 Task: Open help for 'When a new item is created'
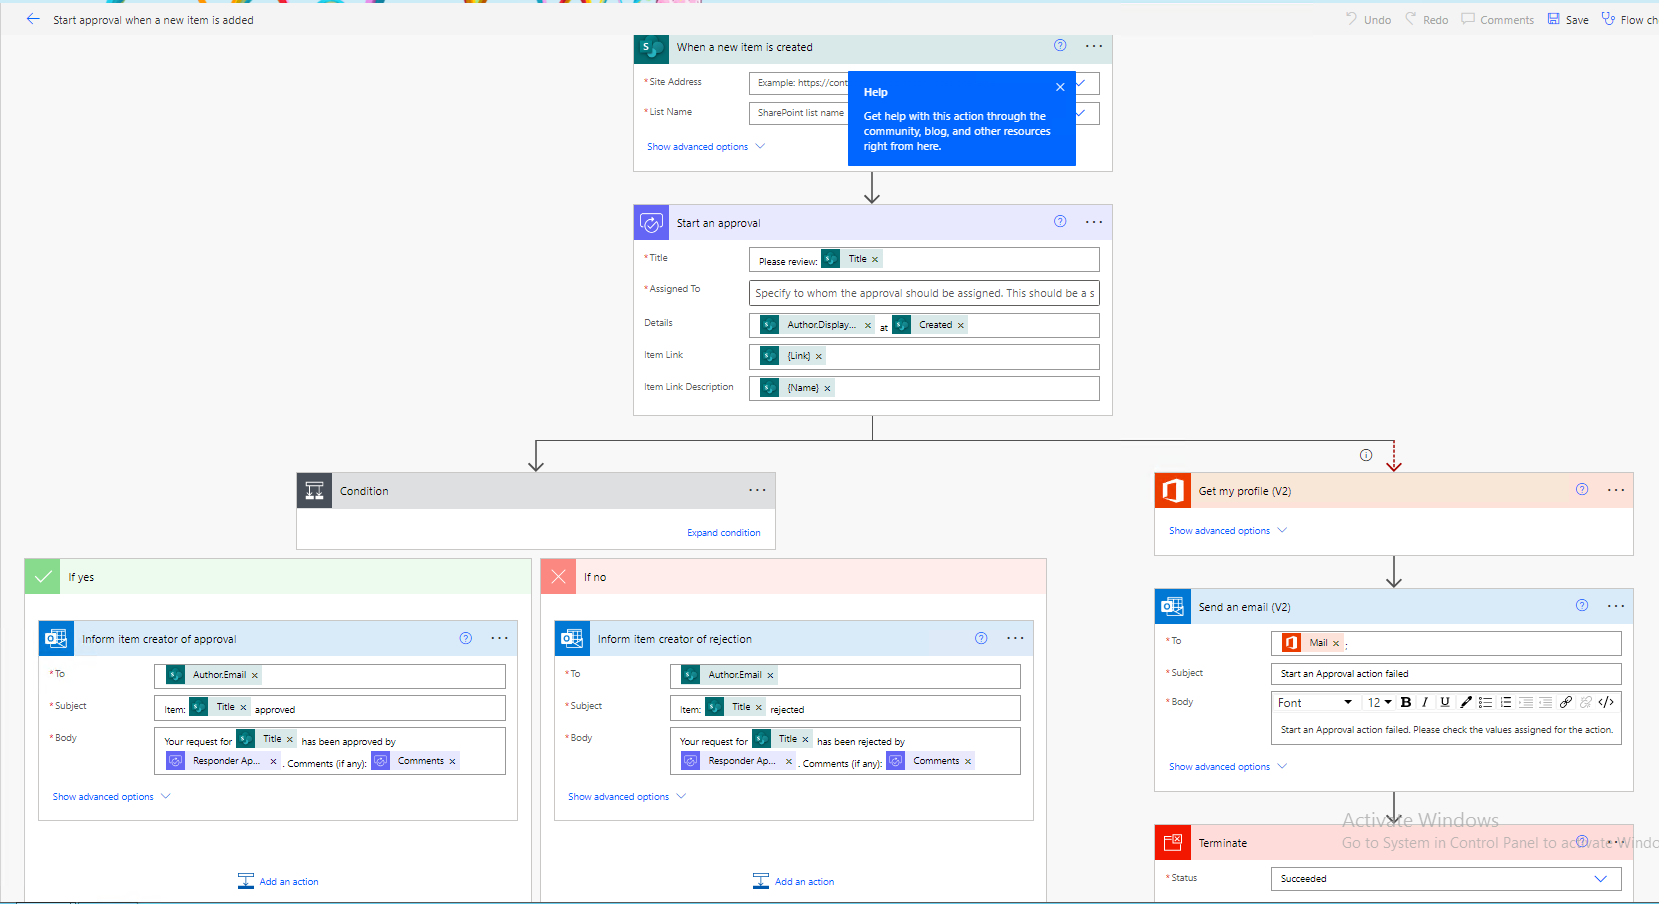click(1060, 46)
